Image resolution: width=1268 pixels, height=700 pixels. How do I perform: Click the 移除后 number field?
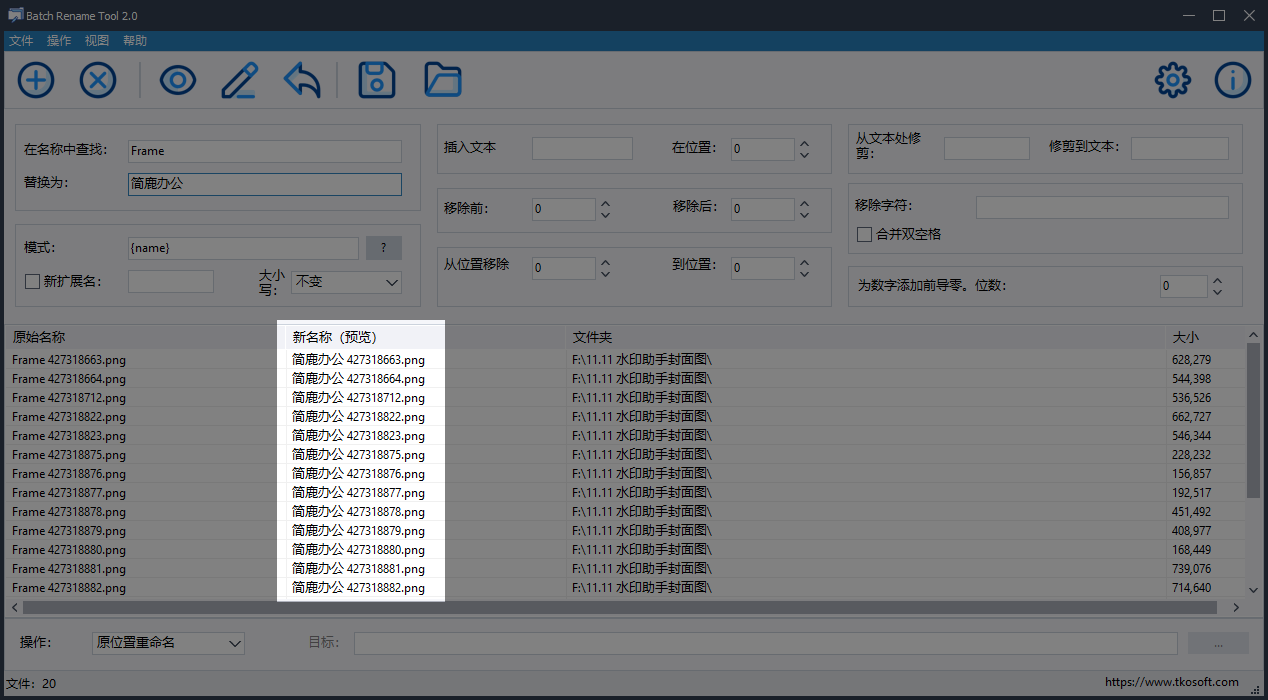tap(763, 209)
